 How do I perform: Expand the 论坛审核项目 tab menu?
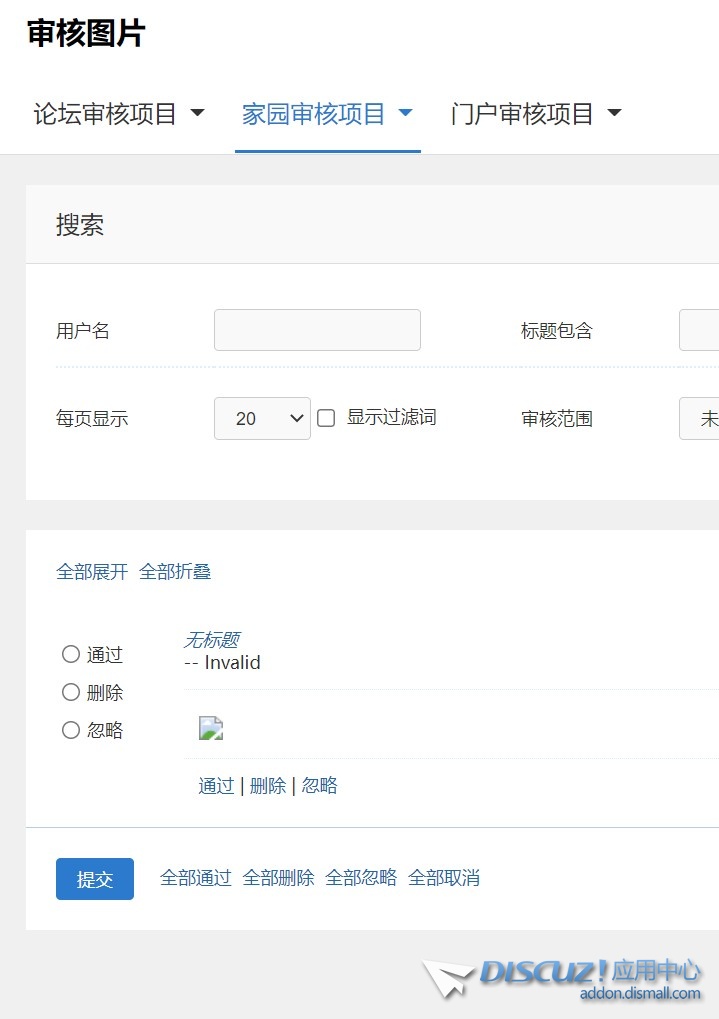coord(119,114)
